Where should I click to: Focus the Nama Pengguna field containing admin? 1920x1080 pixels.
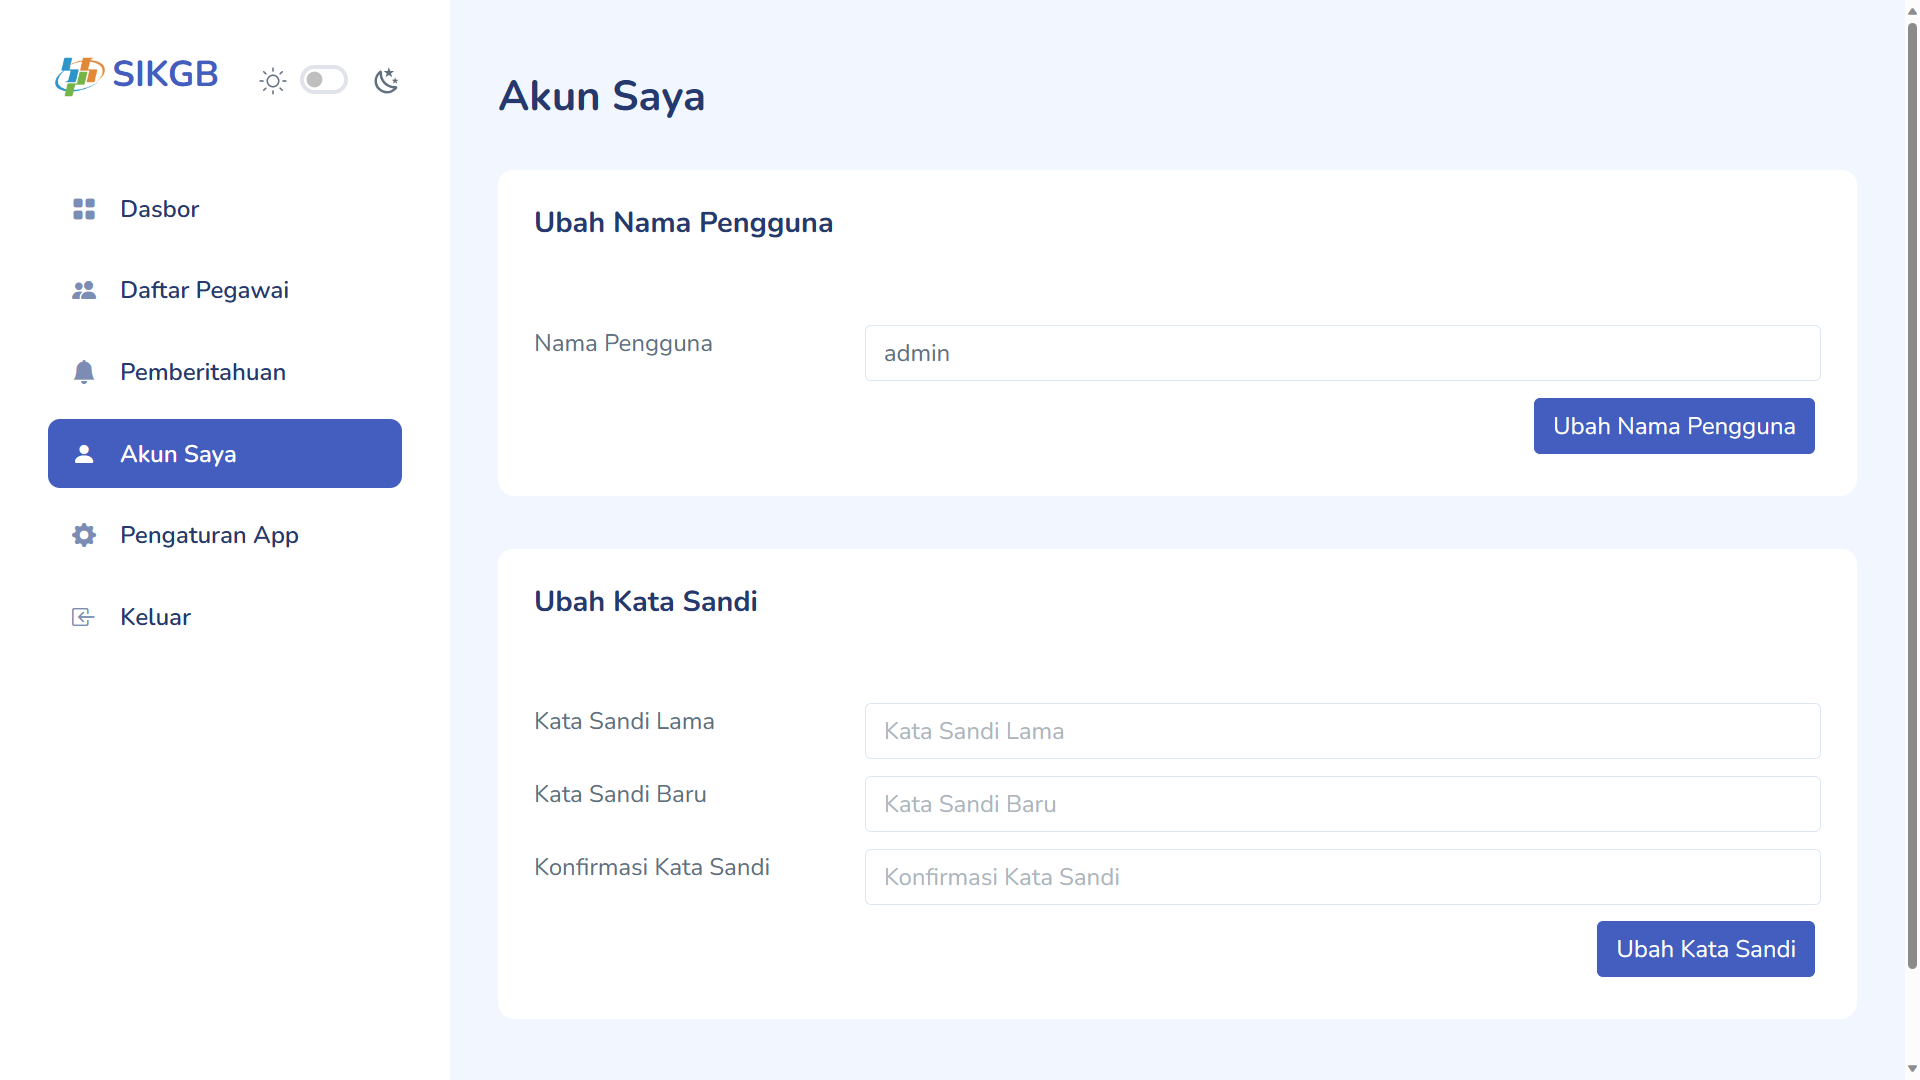tap(1342, 353)
